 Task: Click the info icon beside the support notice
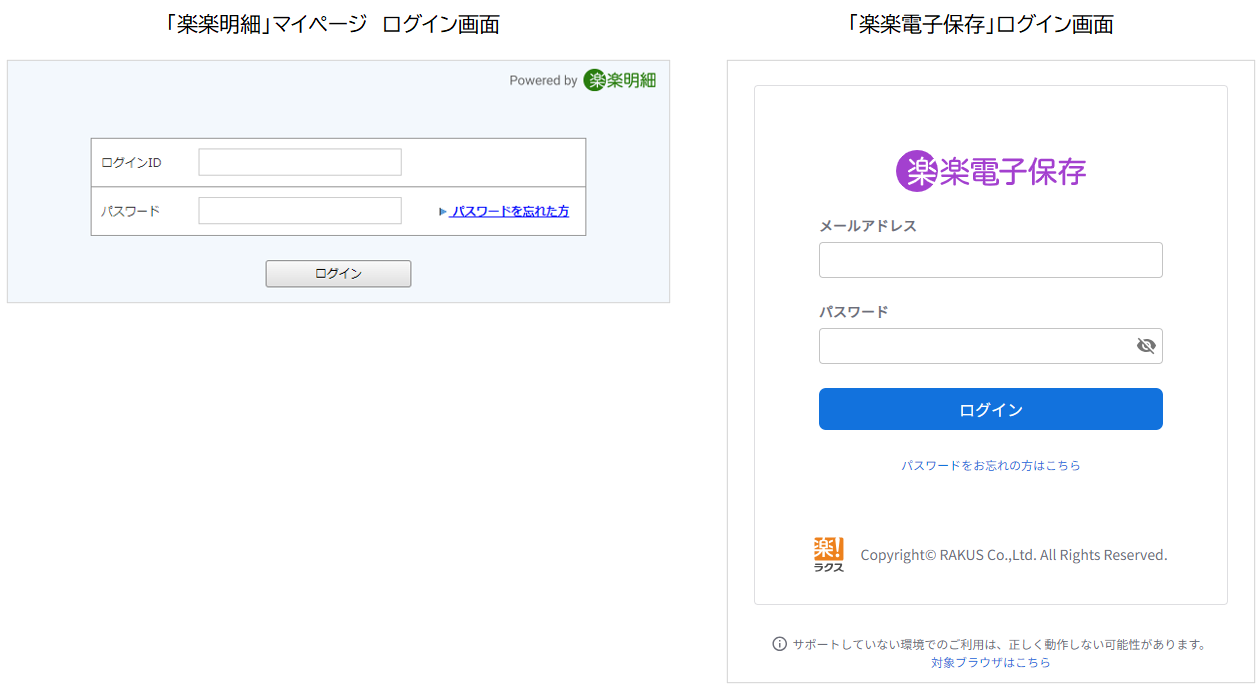point(779,644)
